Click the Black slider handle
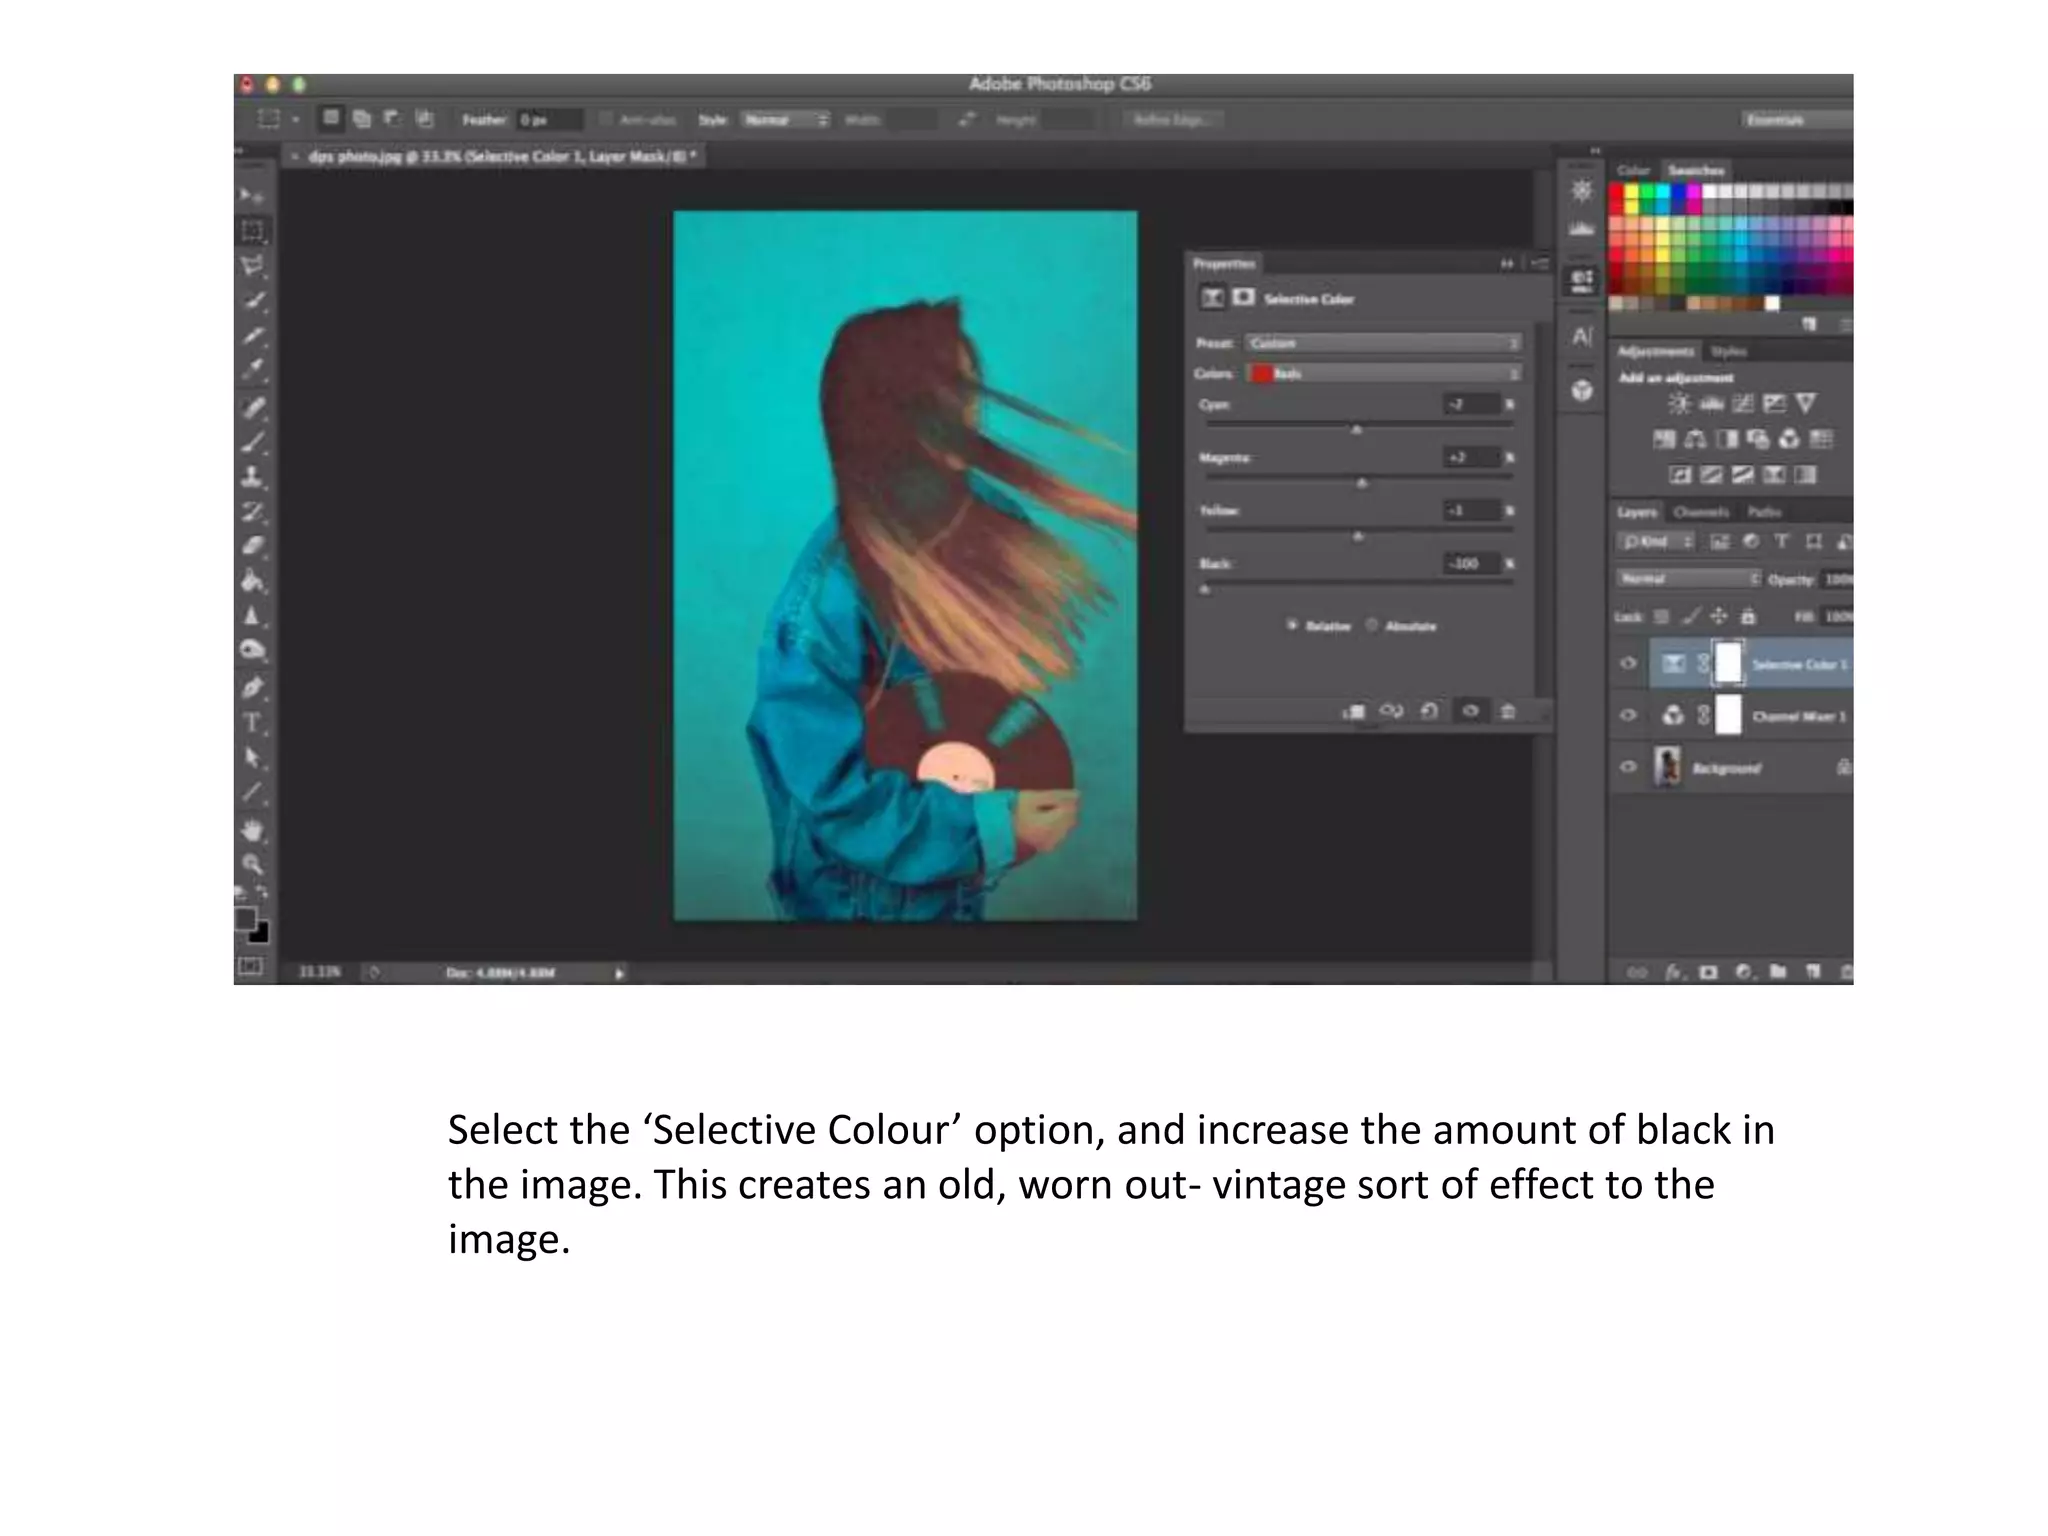The height and width of the screenshot is (1536, 2048). point(1205,590)
